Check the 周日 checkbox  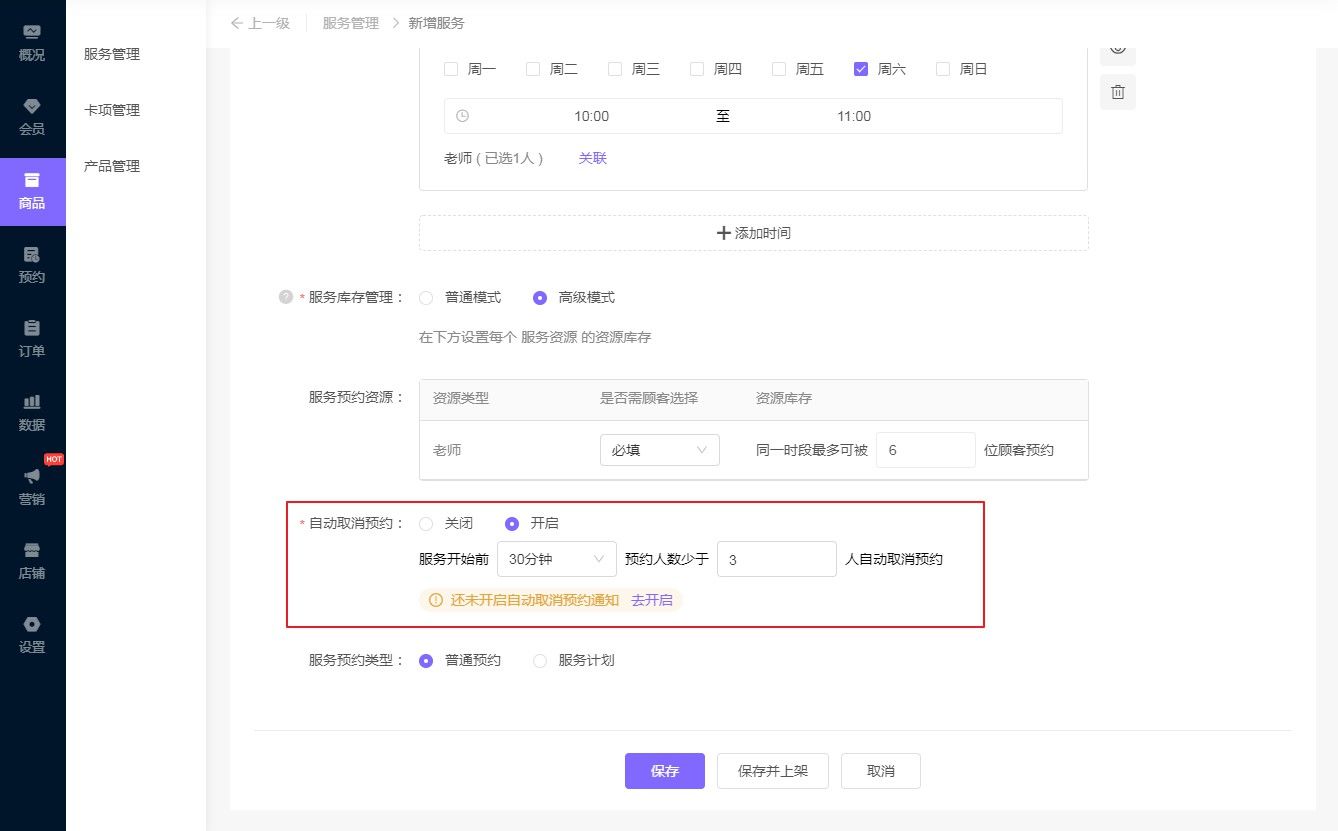(x=943, y=69)
